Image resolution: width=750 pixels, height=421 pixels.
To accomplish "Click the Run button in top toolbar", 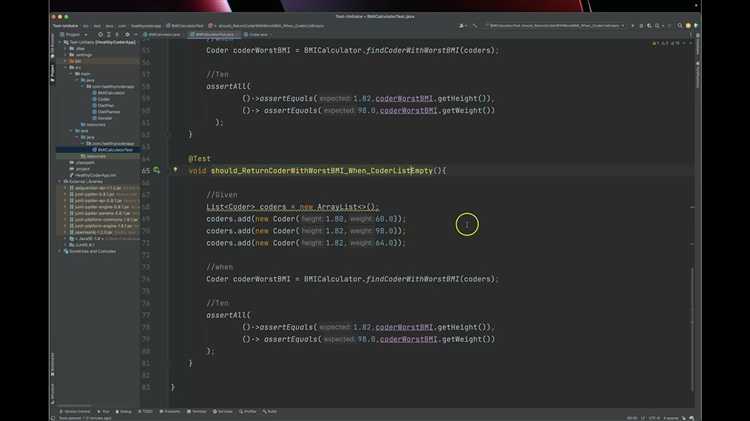I will [x=633, y=25].
